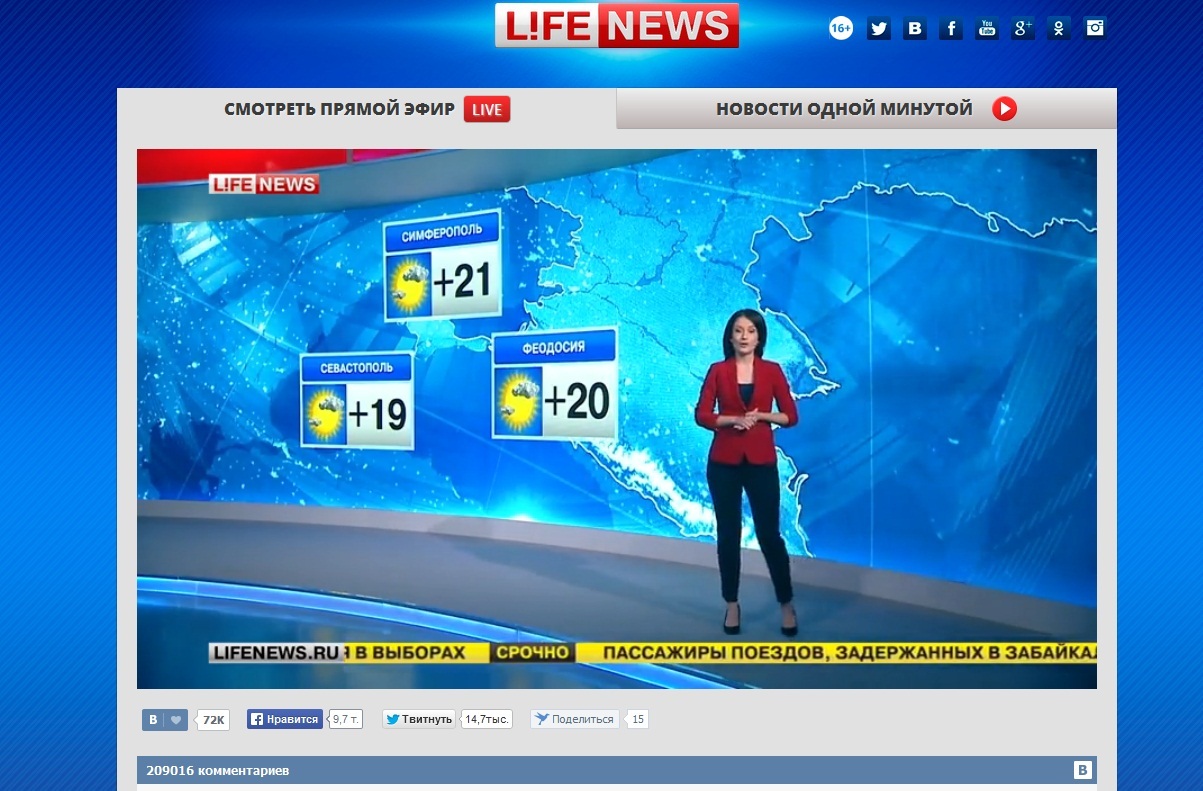This screenshot has height=791, width=1203.
Task: Click the red play icon next to Новости одной минутой
Action: coord(1004,109)
